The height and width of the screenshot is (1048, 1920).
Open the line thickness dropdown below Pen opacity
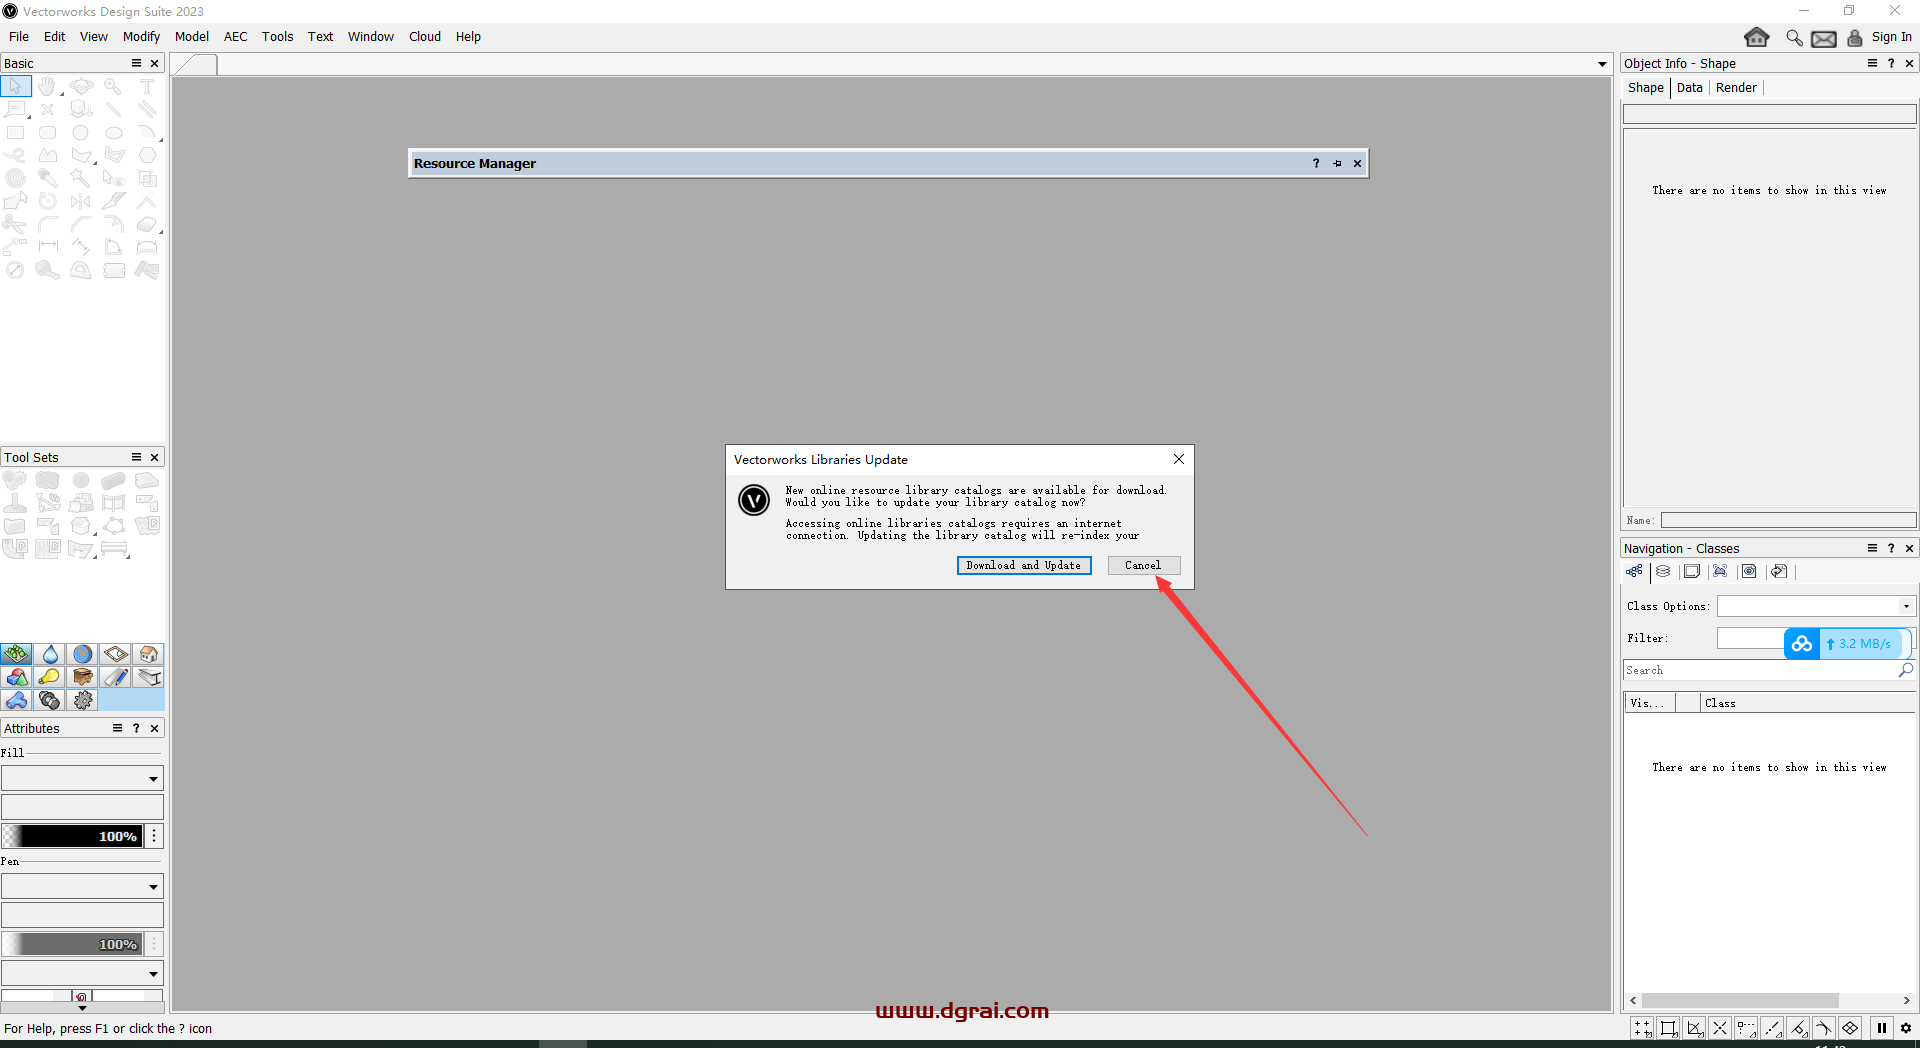pos(82,973)
